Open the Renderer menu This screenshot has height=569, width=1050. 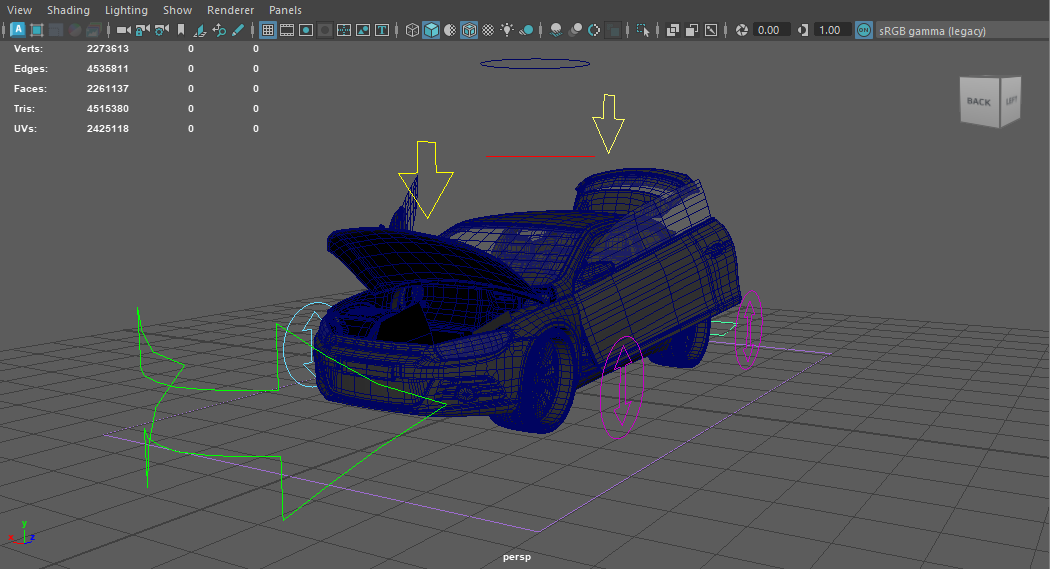(x=230, y=10)
